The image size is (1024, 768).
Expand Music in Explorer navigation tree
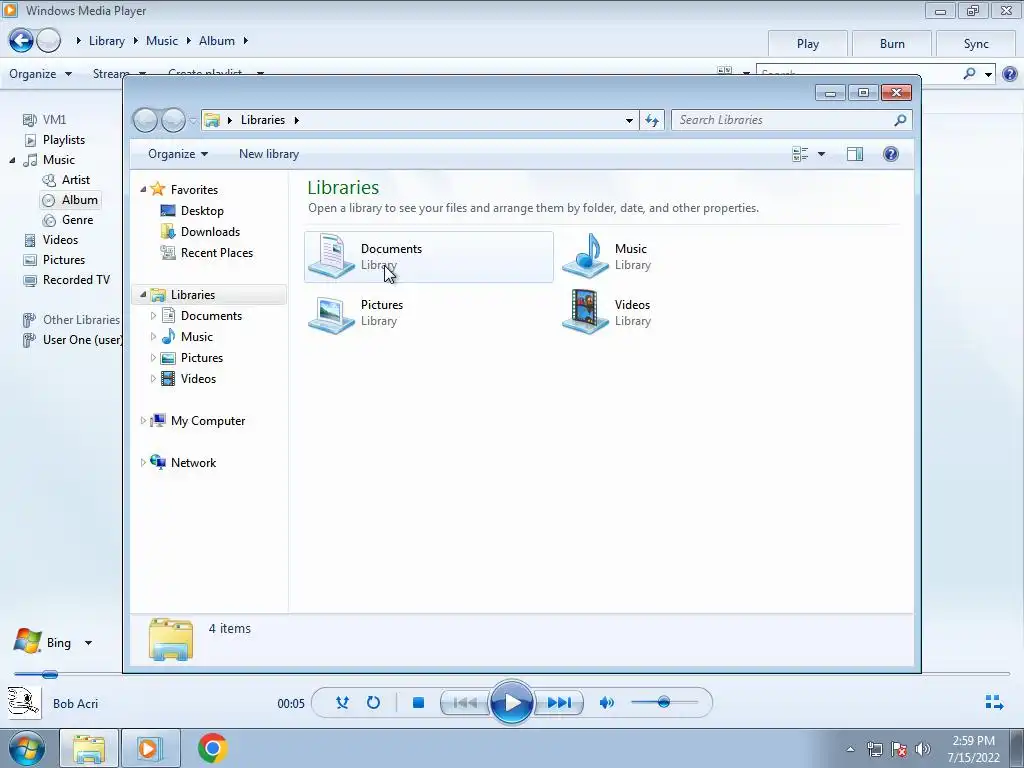coord(153,337)
